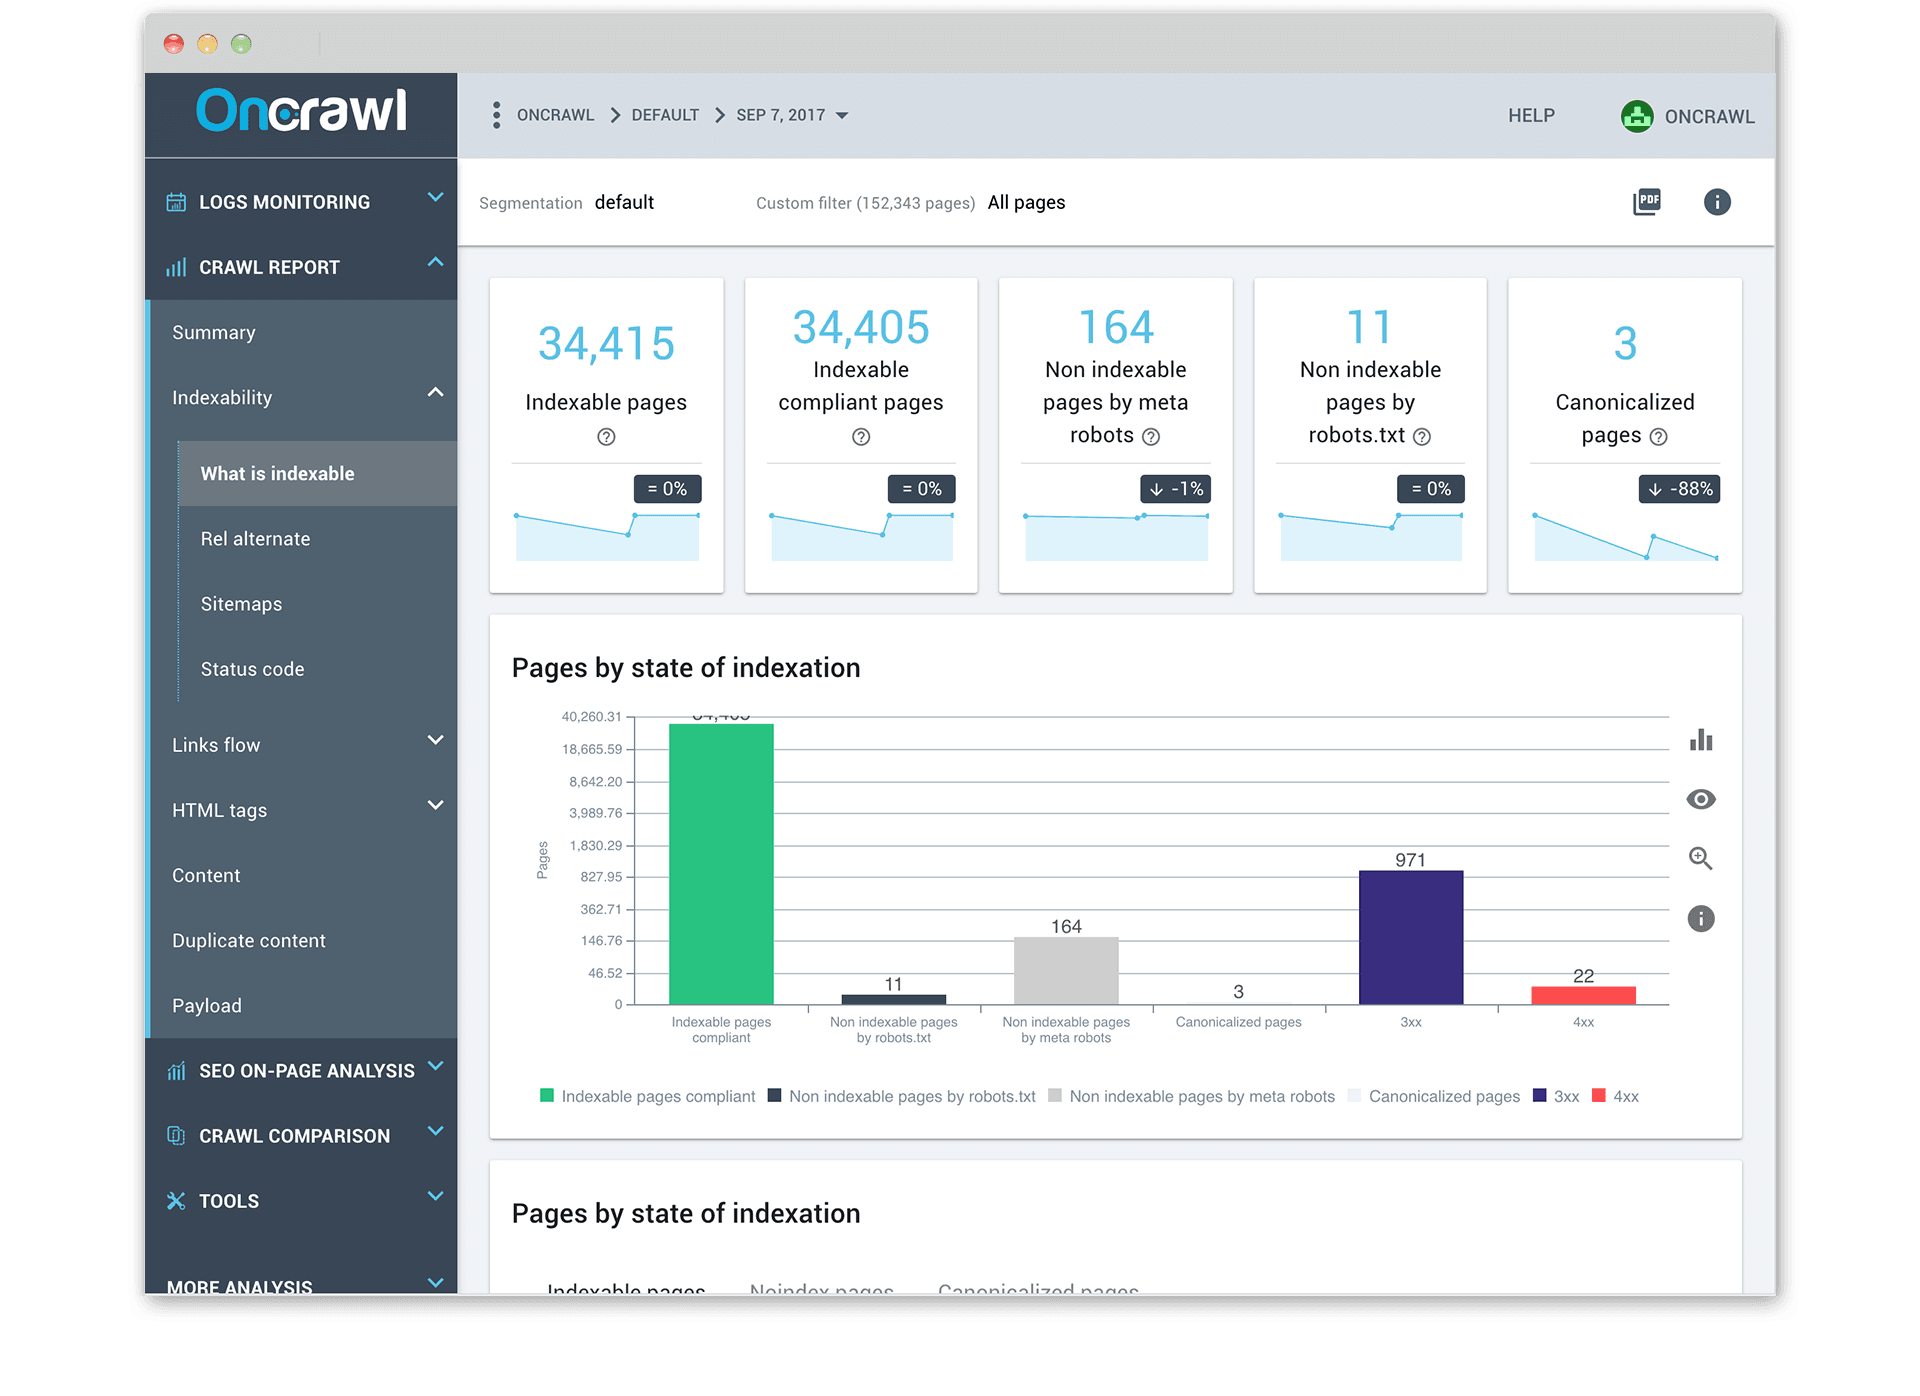Collapse the Indexability section

(435, 394)
